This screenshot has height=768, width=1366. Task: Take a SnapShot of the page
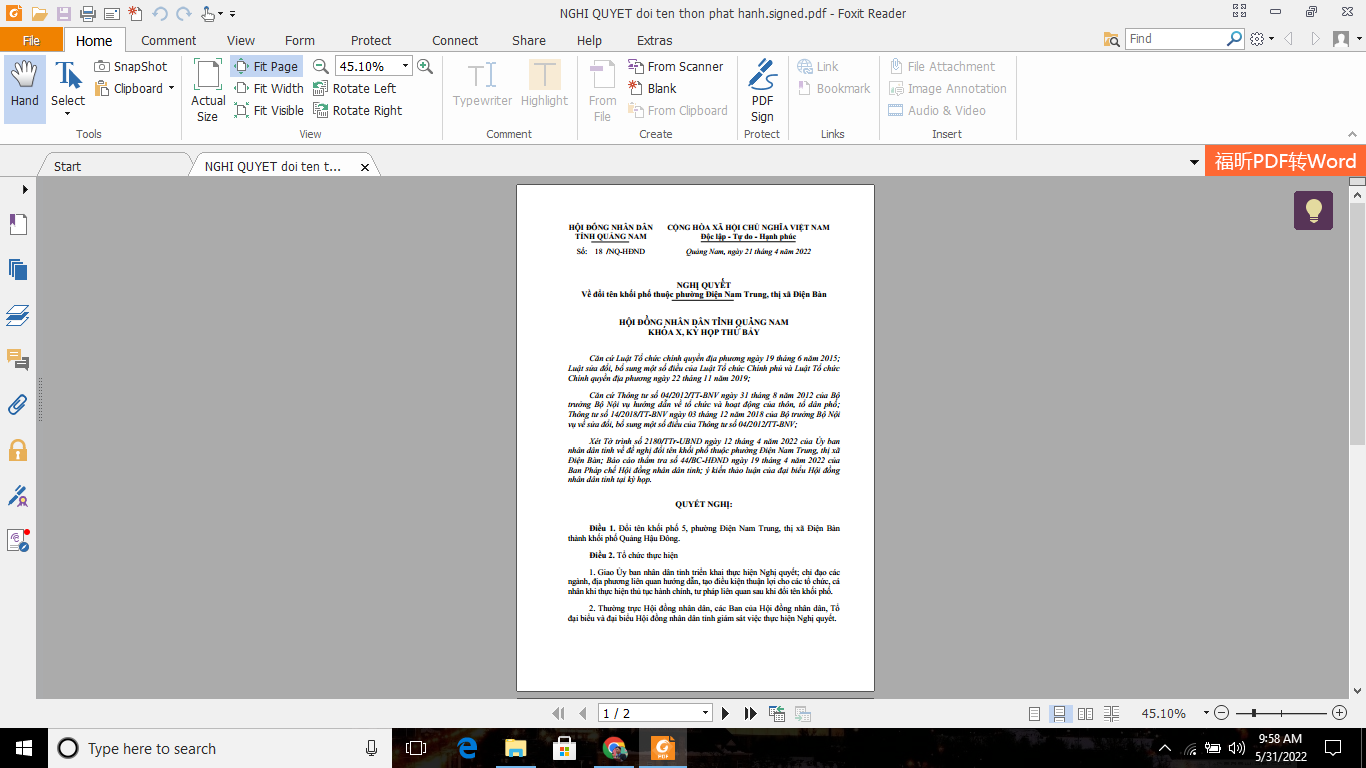click(x=131, y=66)
